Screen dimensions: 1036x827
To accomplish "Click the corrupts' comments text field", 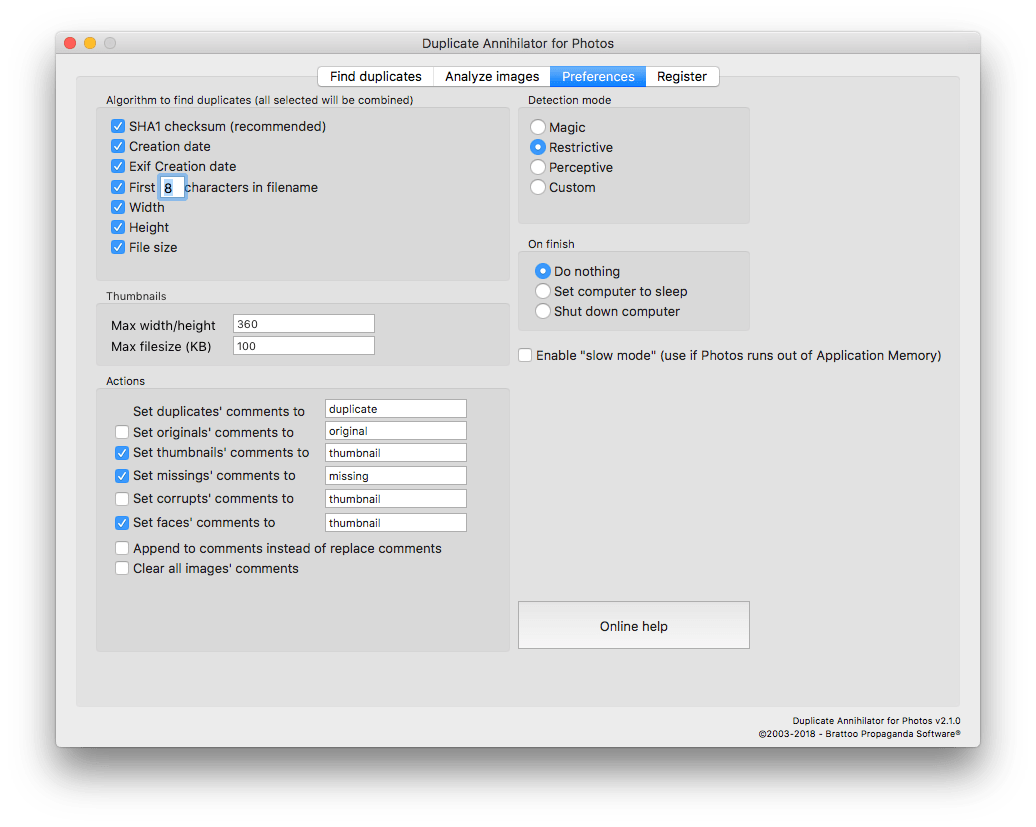I will point(396,499).
